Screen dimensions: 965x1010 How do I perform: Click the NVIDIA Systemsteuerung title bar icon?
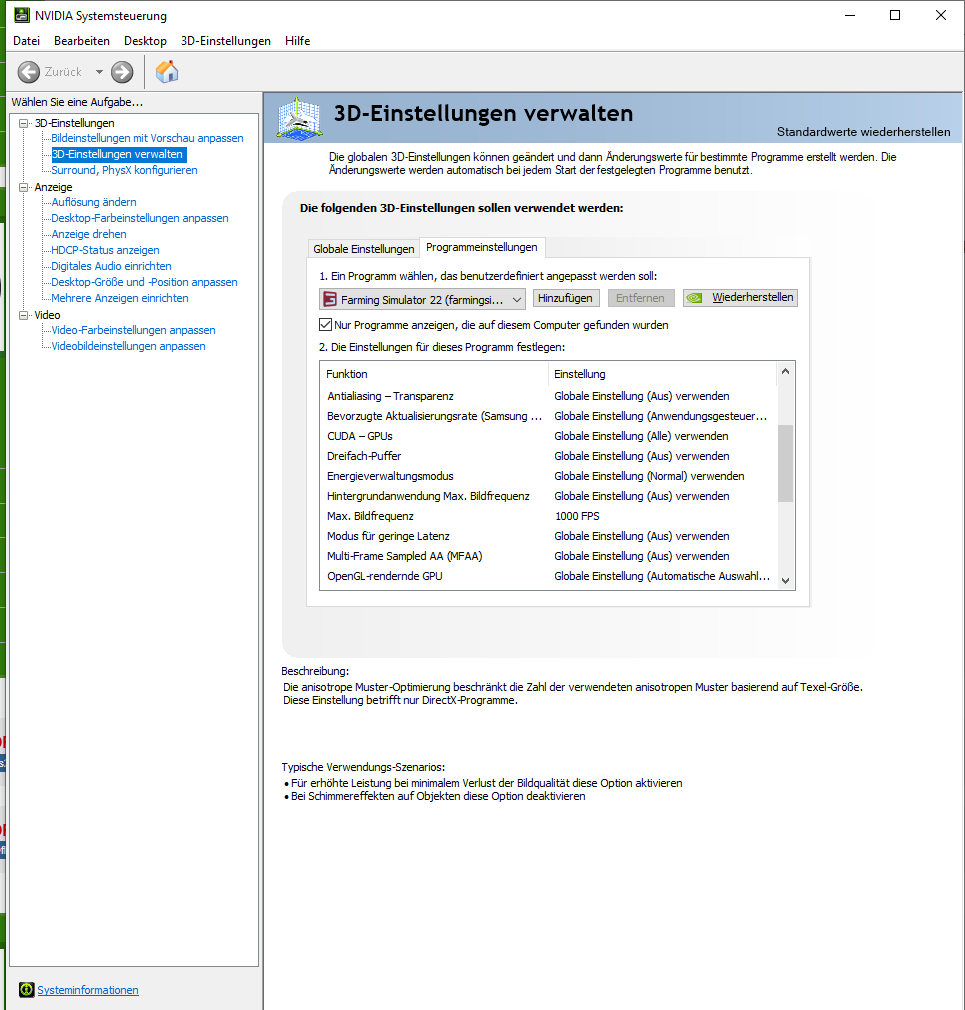[21, 15]
